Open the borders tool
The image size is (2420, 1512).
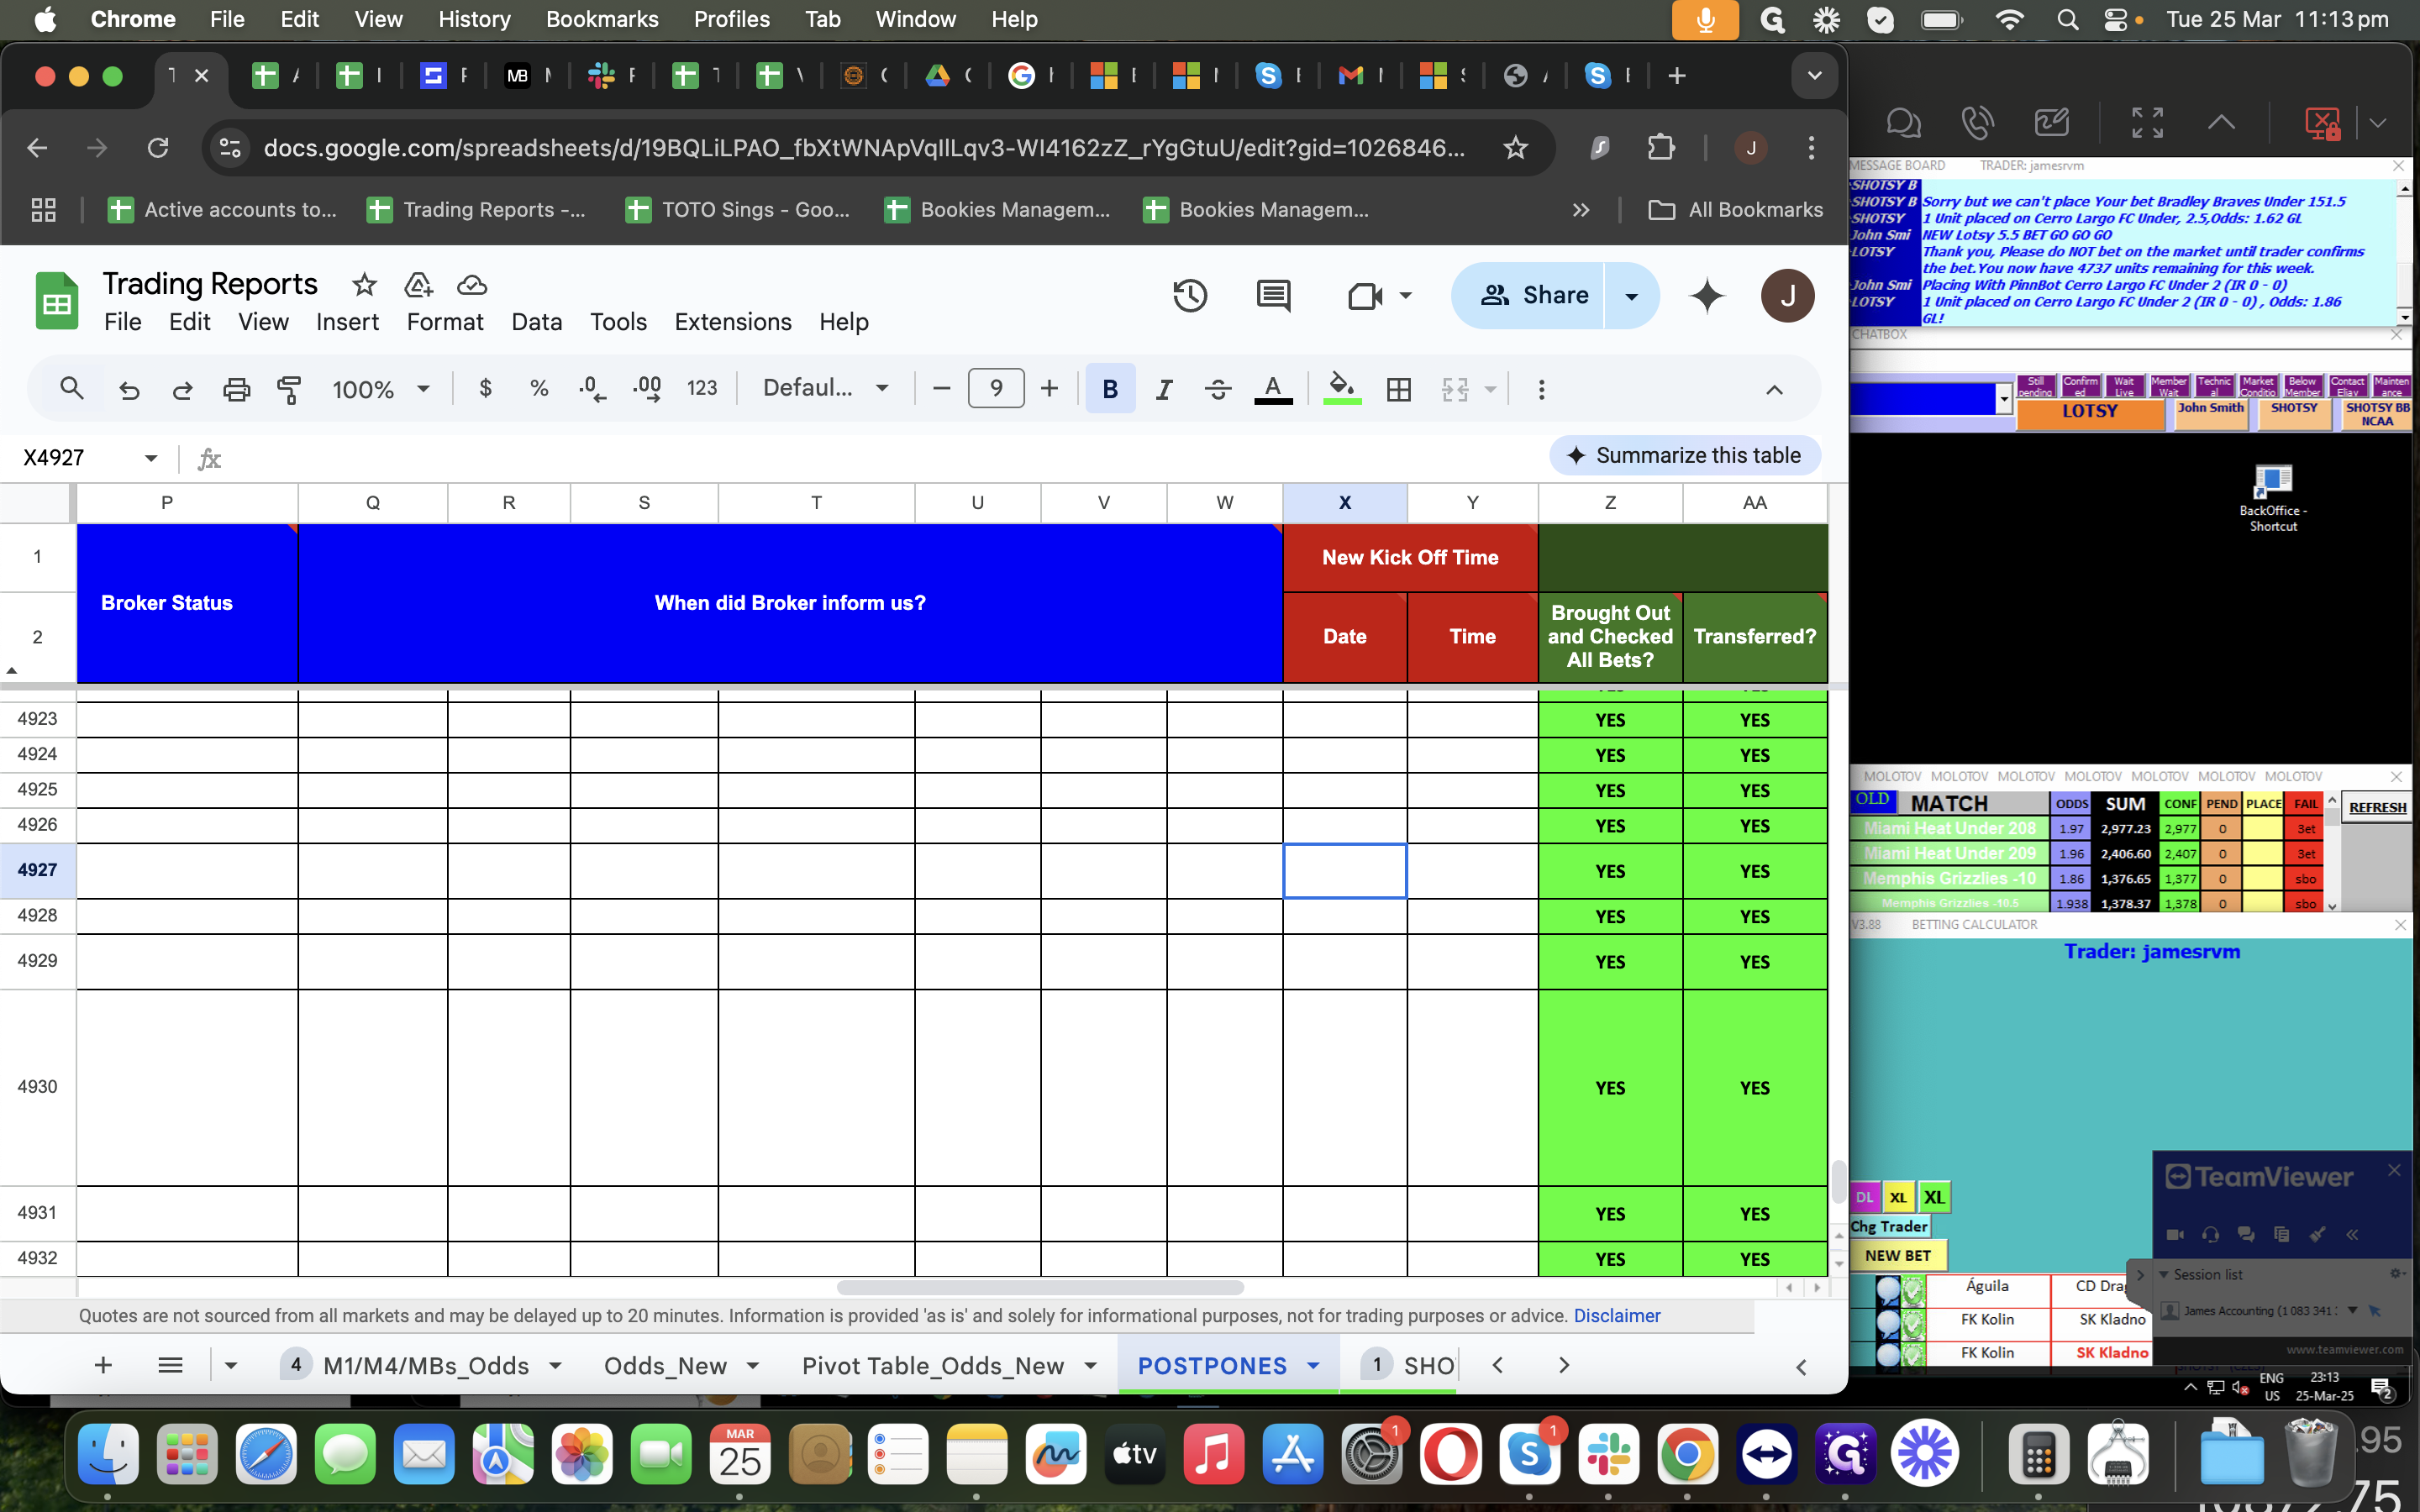1398,388
